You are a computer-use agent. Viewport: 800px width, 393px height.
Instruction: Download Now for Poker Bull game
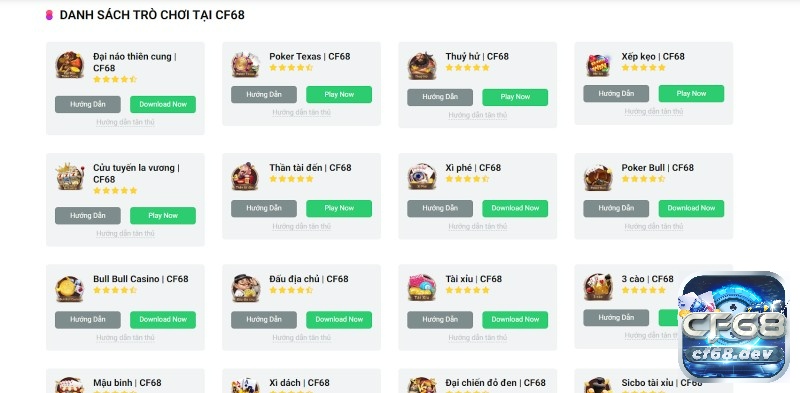[691, 208]
